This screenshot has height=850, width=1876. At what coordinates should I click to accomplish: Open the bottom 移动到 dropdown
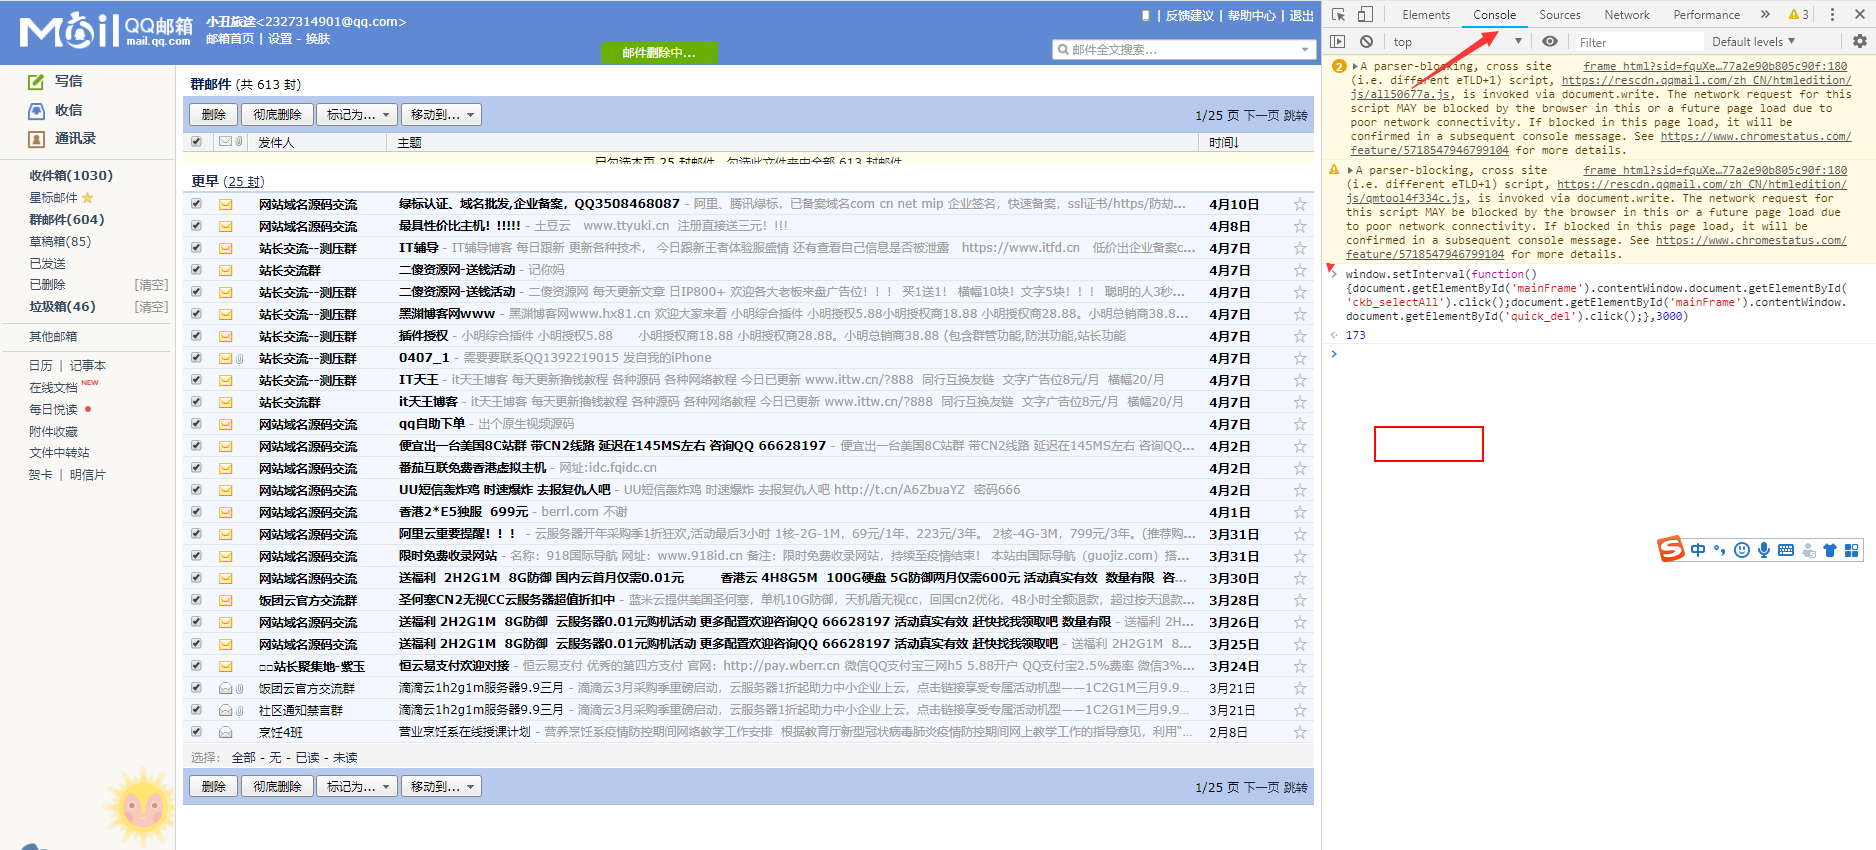[x=441, y=787]
